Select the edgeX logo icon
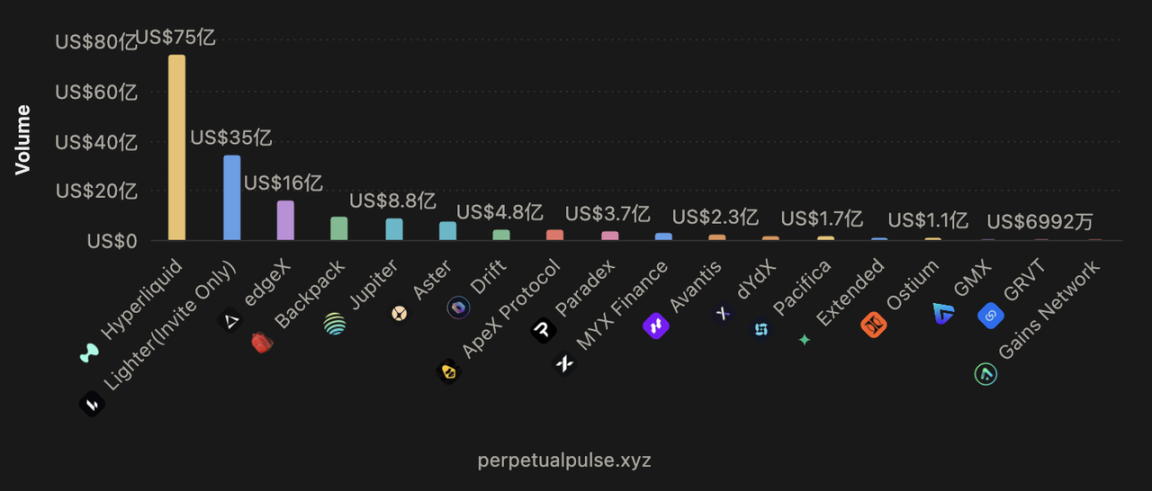 coord(231,321)
